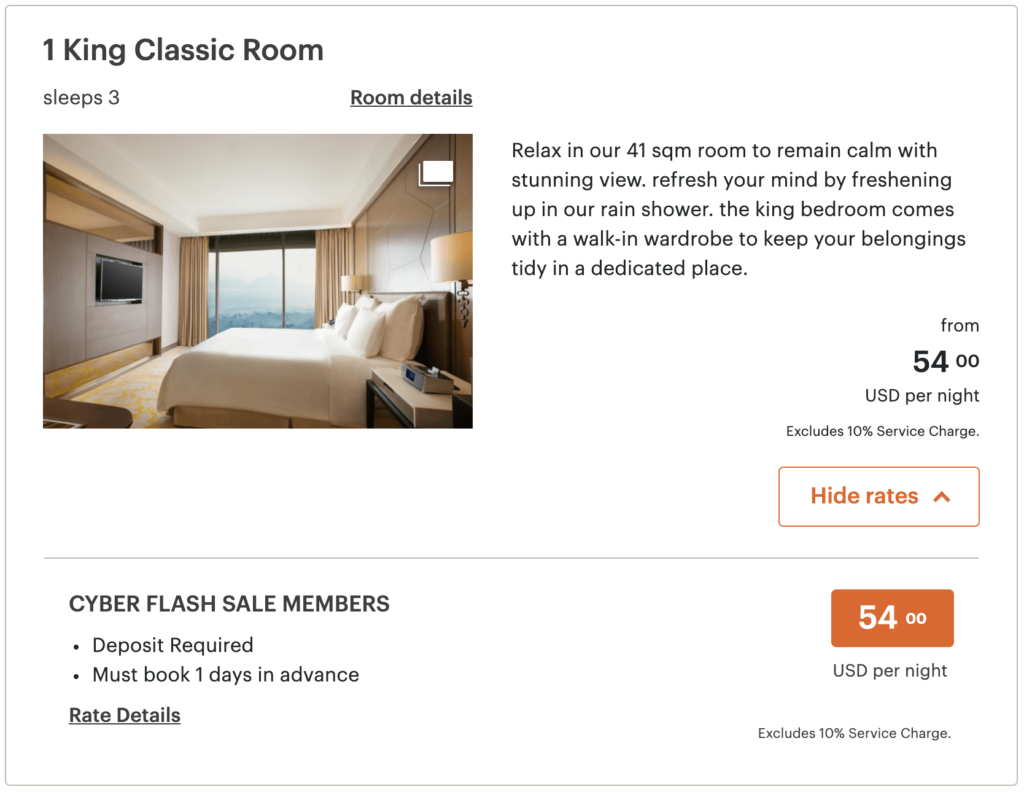Select the orange 54.00 rate button
This screenshot has width=1024, height=792.
pos(892,618)
